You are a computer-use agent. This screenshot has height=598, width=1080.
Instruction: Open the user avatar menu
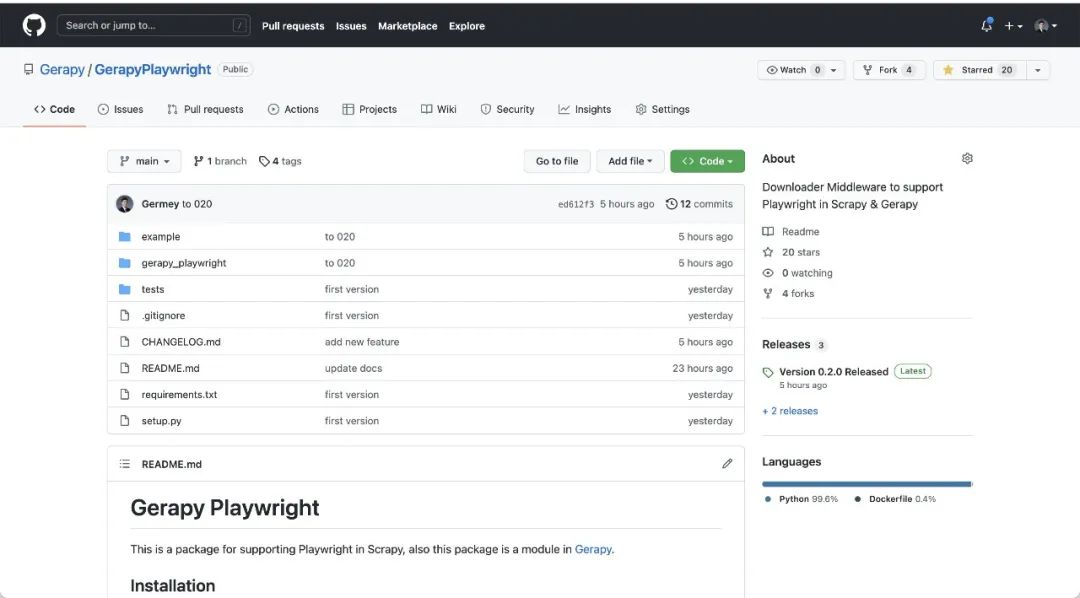1045,25
